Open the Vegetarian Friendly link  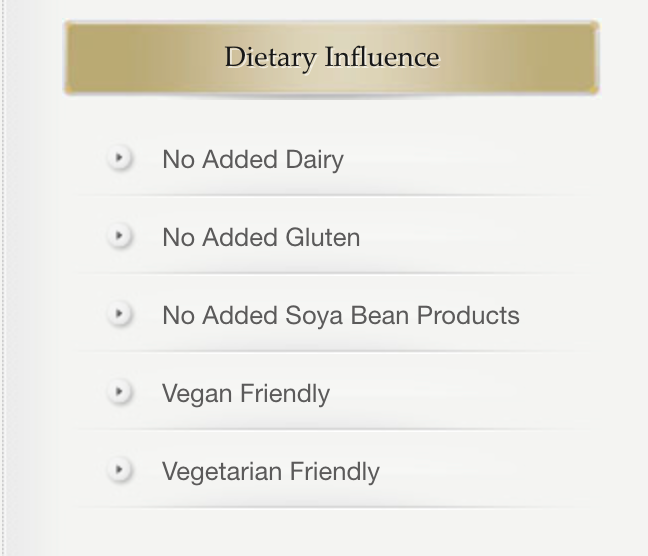pyautogui.click(x=270, y=471)
